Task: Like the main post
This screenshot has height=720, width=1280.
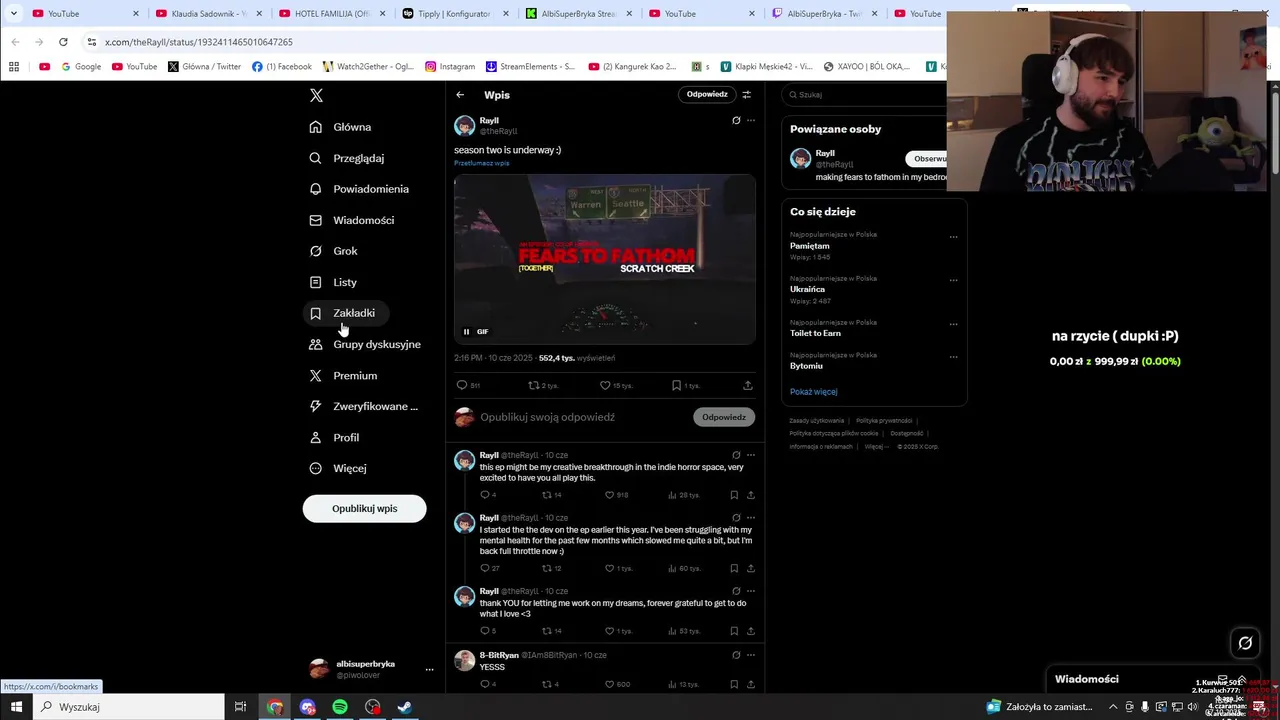Action: pos(605,385)
